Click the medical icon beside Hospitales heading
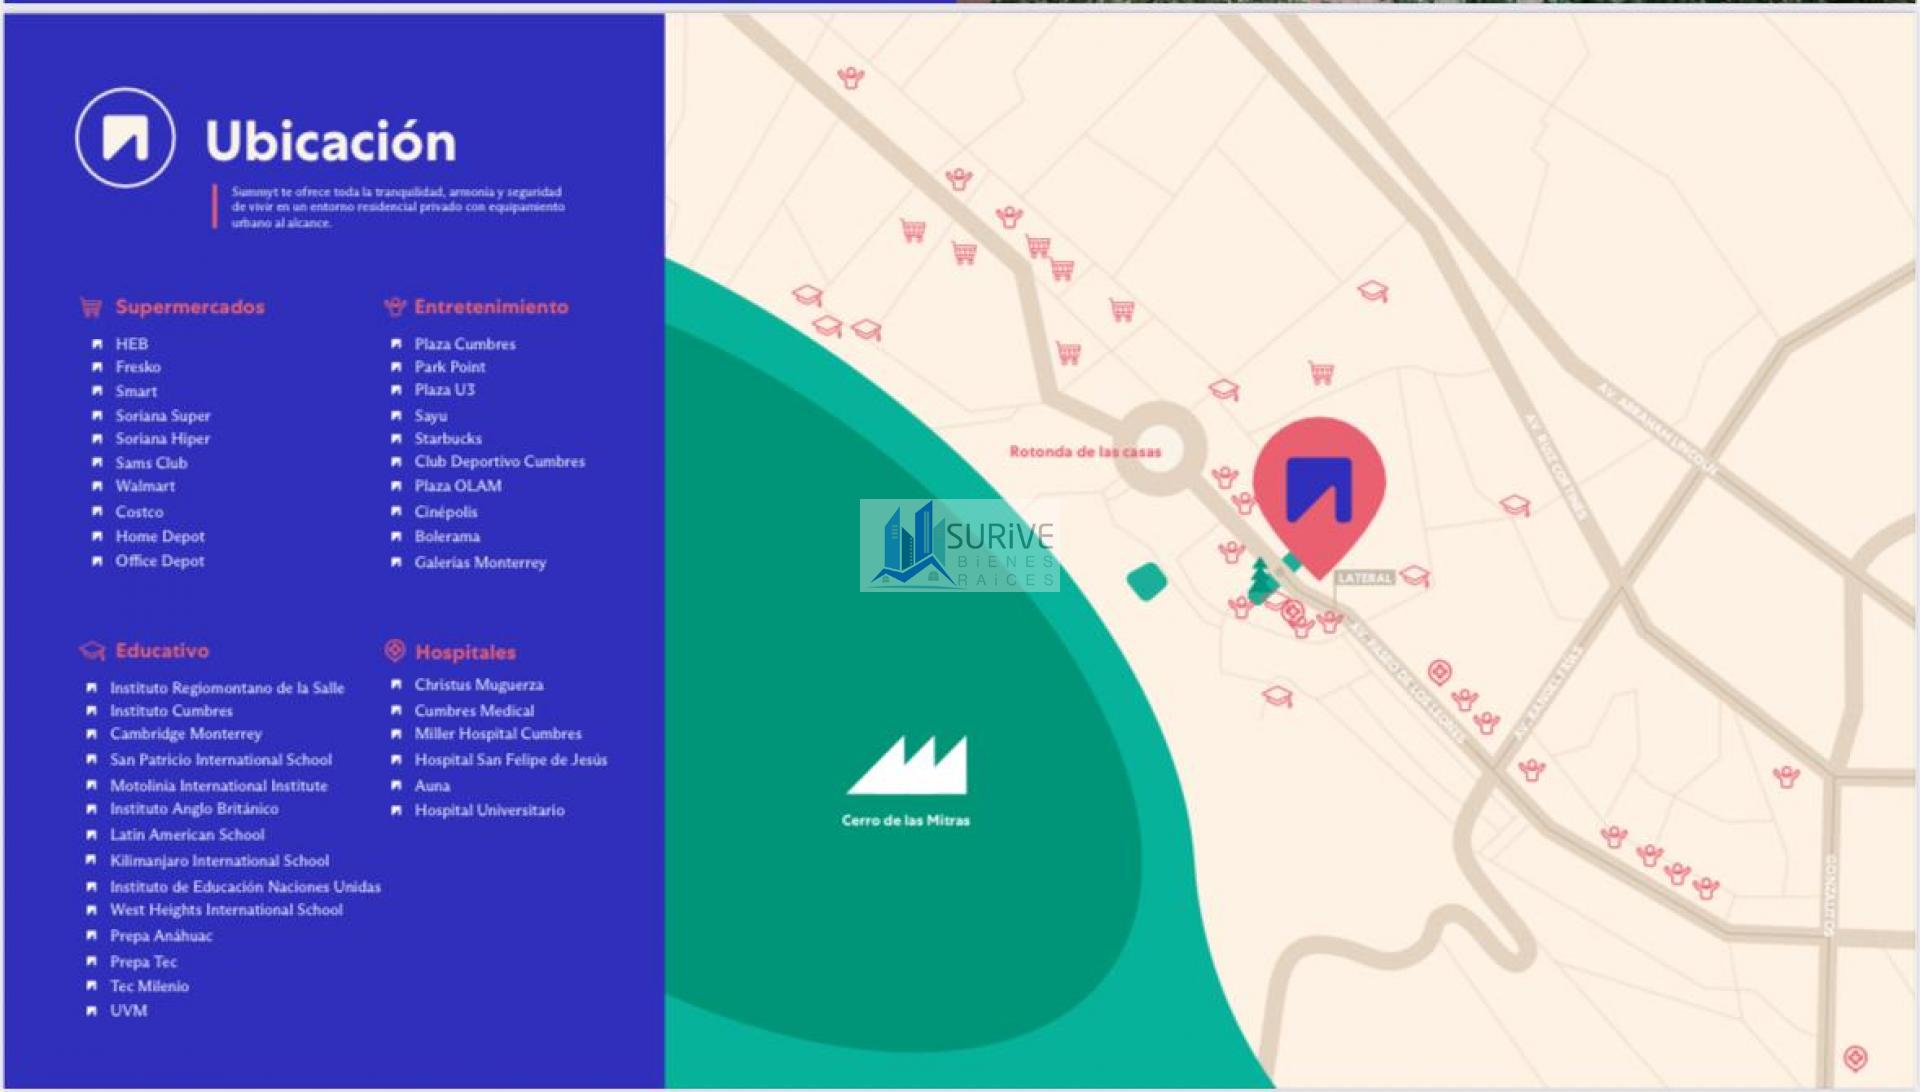1920x1092 pixels. (395, 651)
